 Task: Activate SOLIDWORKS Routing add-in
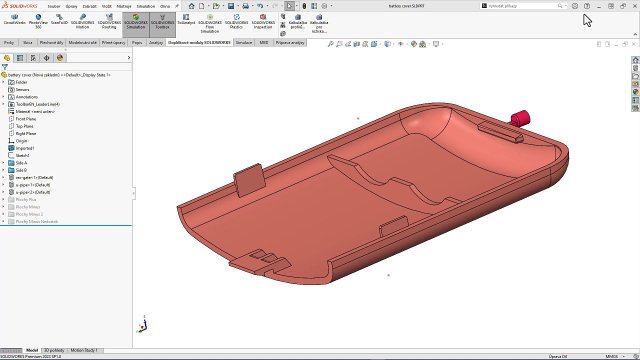(x=109, y=21)
